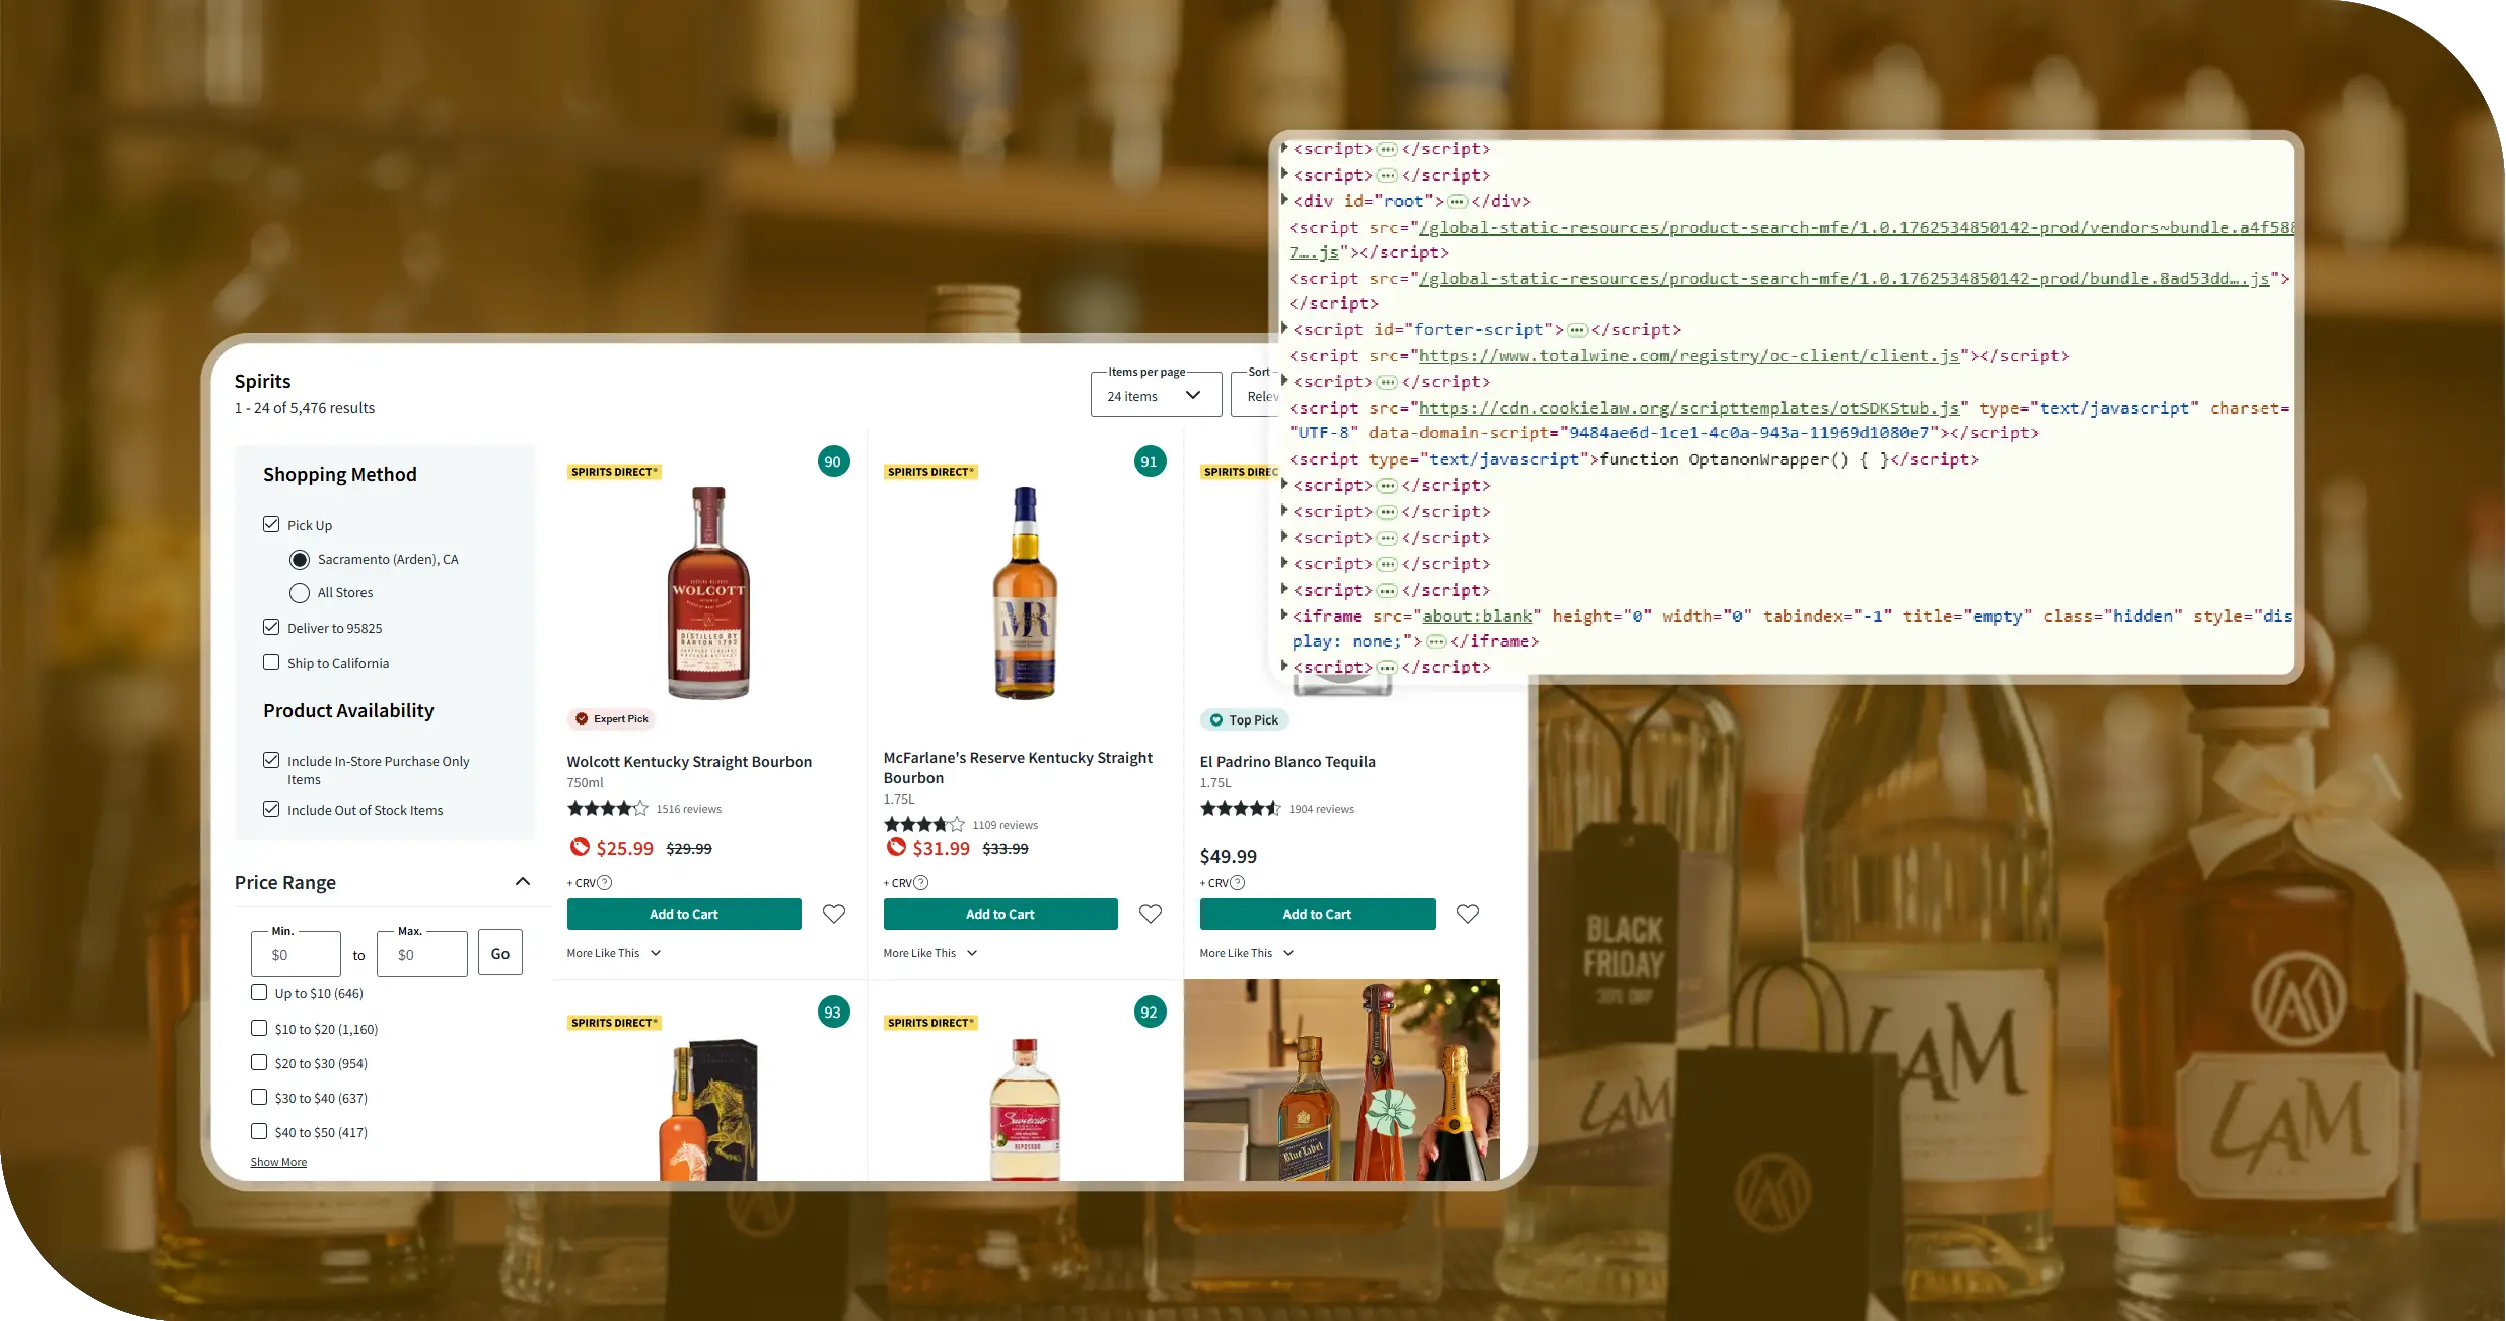Click the heart icon on McFarlane's Reserve Bourbon
This screenshot has height=1321, width=2506.
[x=1150, y=913]
